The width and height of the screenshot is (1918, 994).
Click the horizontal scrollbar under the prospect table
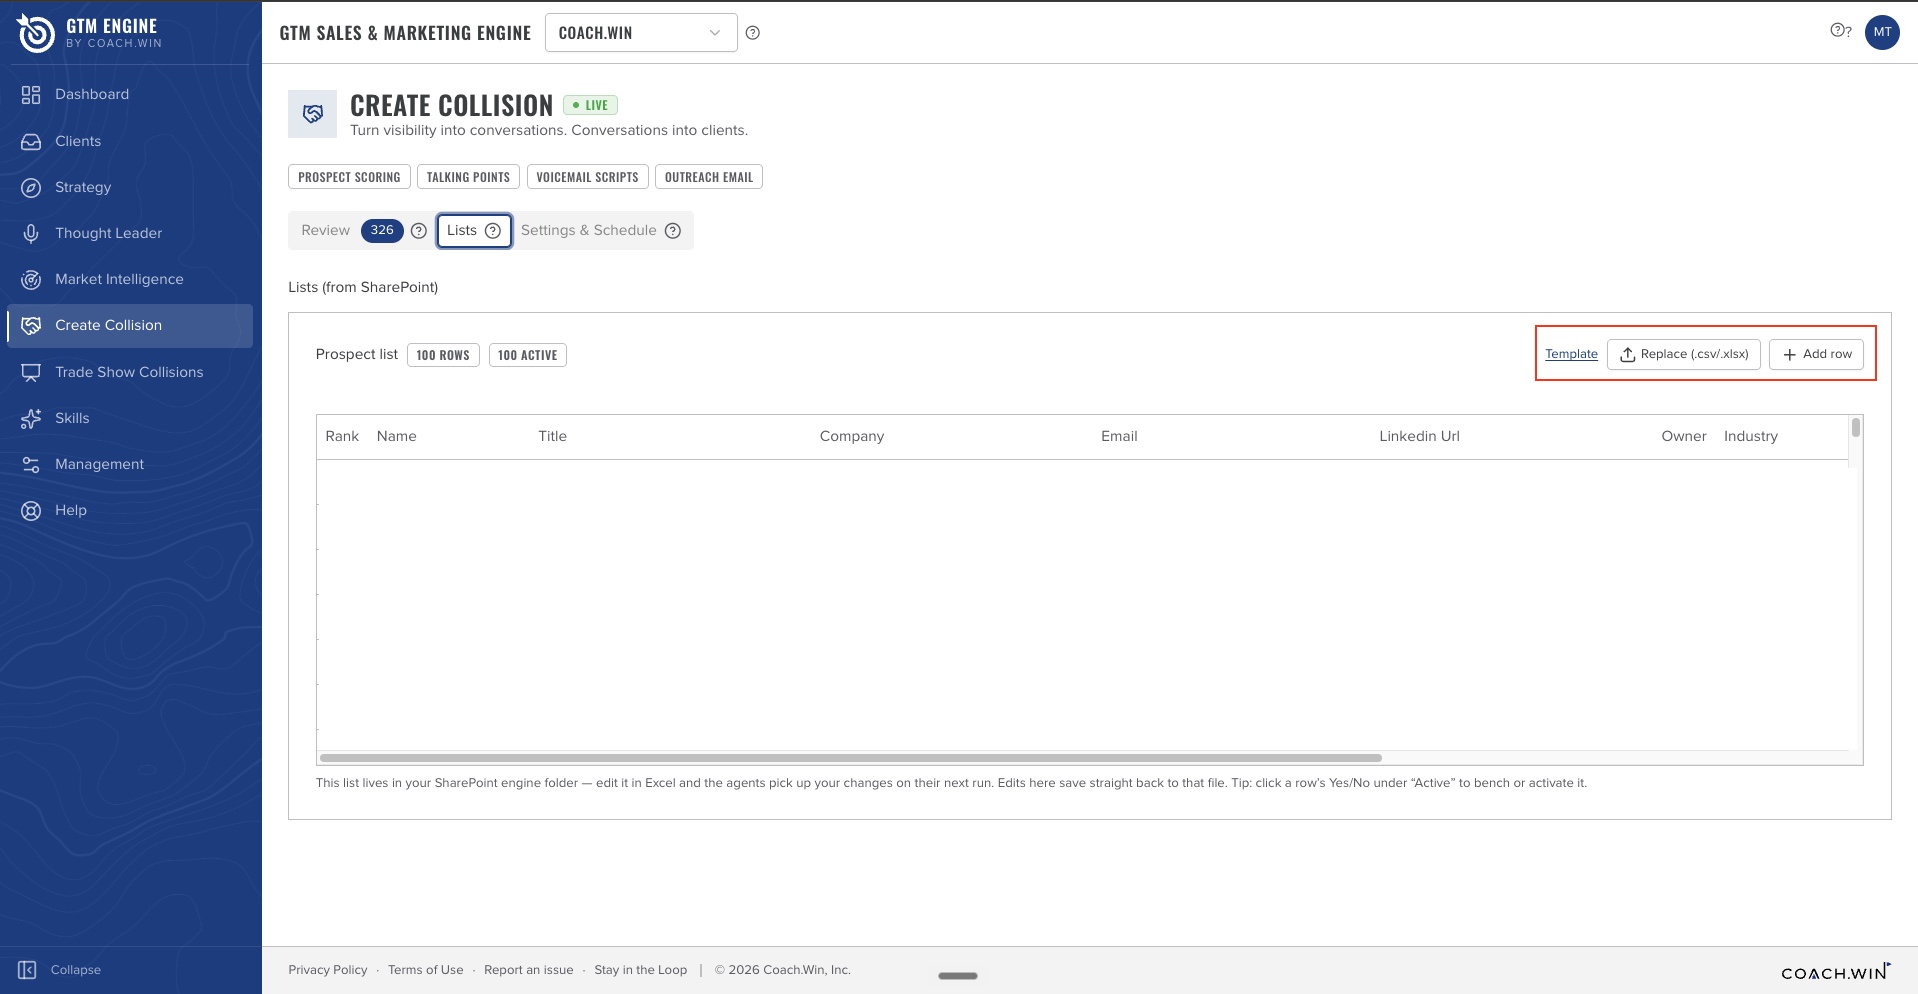[x=850, y=758]
